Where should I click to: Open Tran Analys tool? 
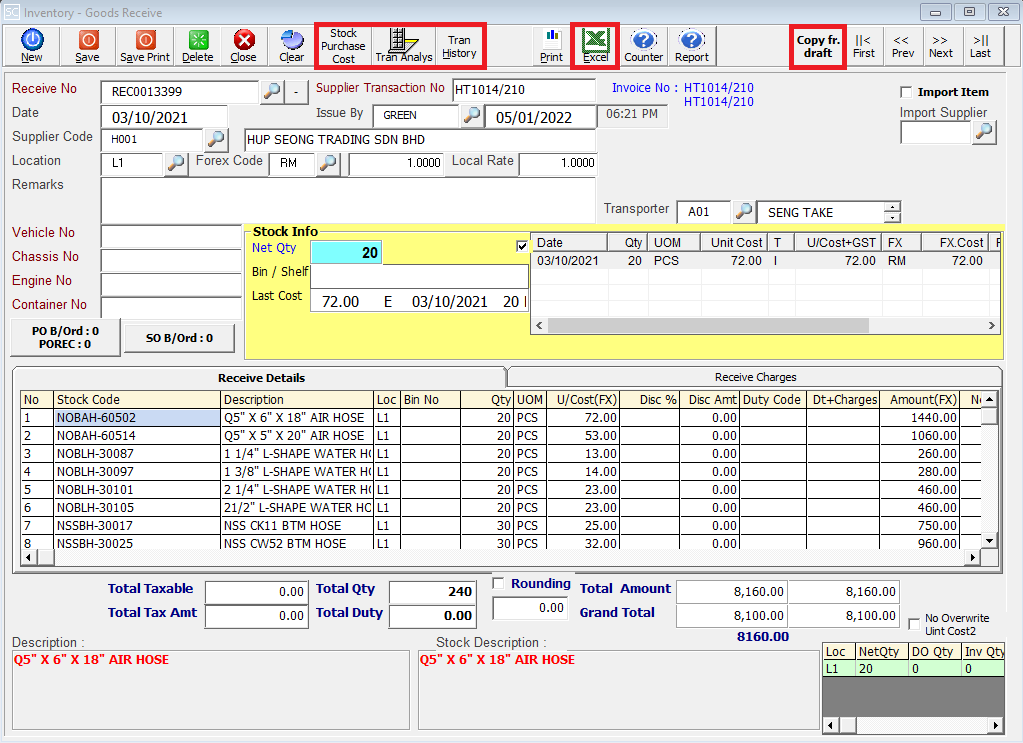click(404, 46)
